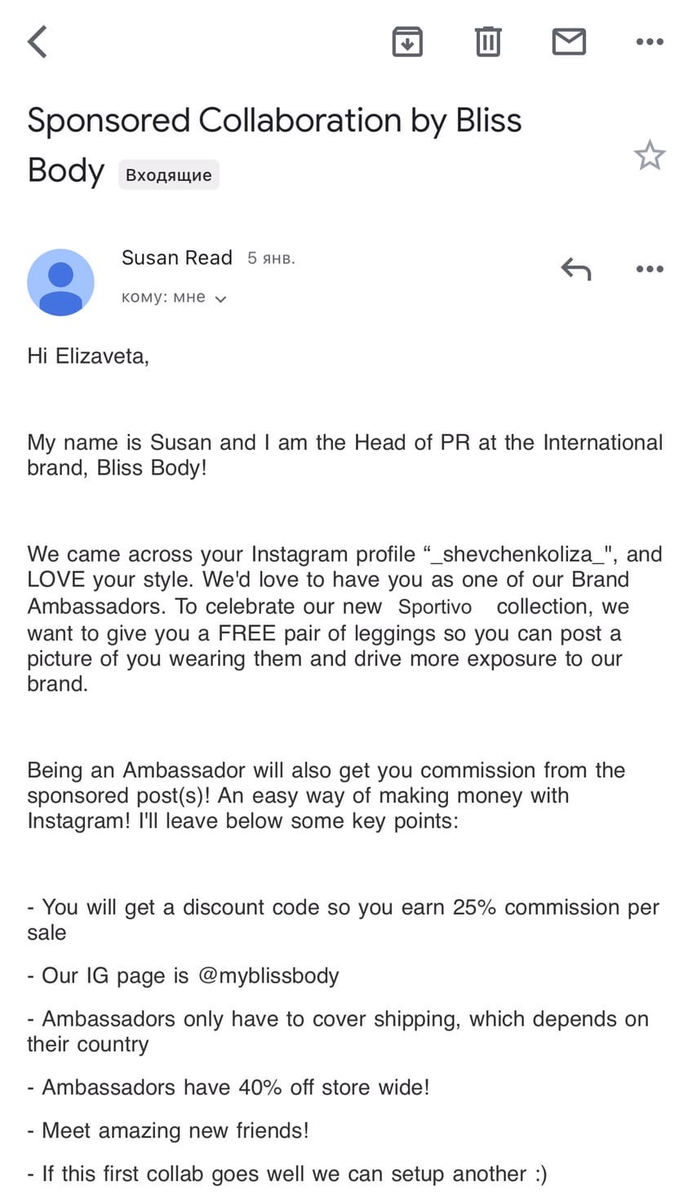The width and height of the screenshot is (697, 1200).
Task: Tap the Входящие inbox label
Action: point(169,175)
